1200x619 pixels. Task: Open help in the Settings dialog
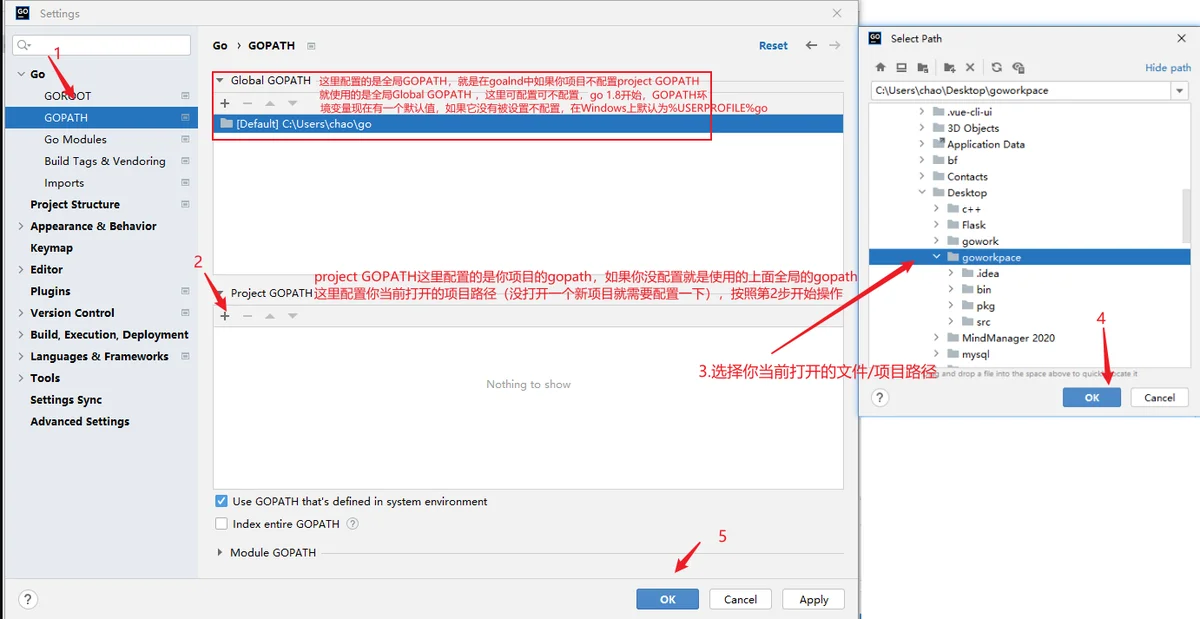coord(28,600)
